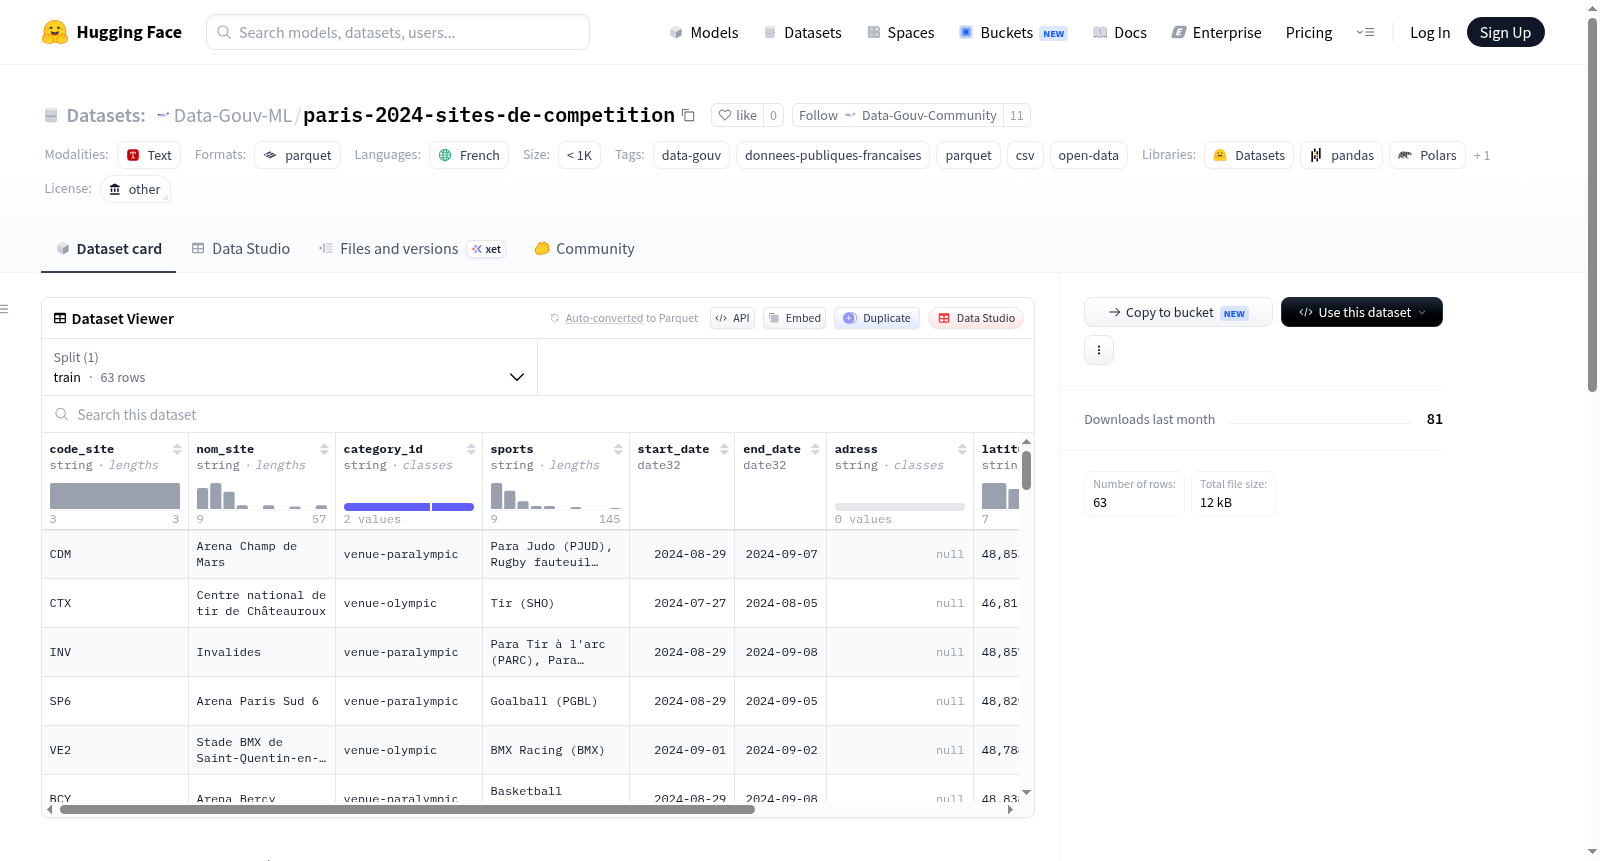Screen dimensions: 1600x861
Task: Sort the end_date column
Action: click(815, 449)
